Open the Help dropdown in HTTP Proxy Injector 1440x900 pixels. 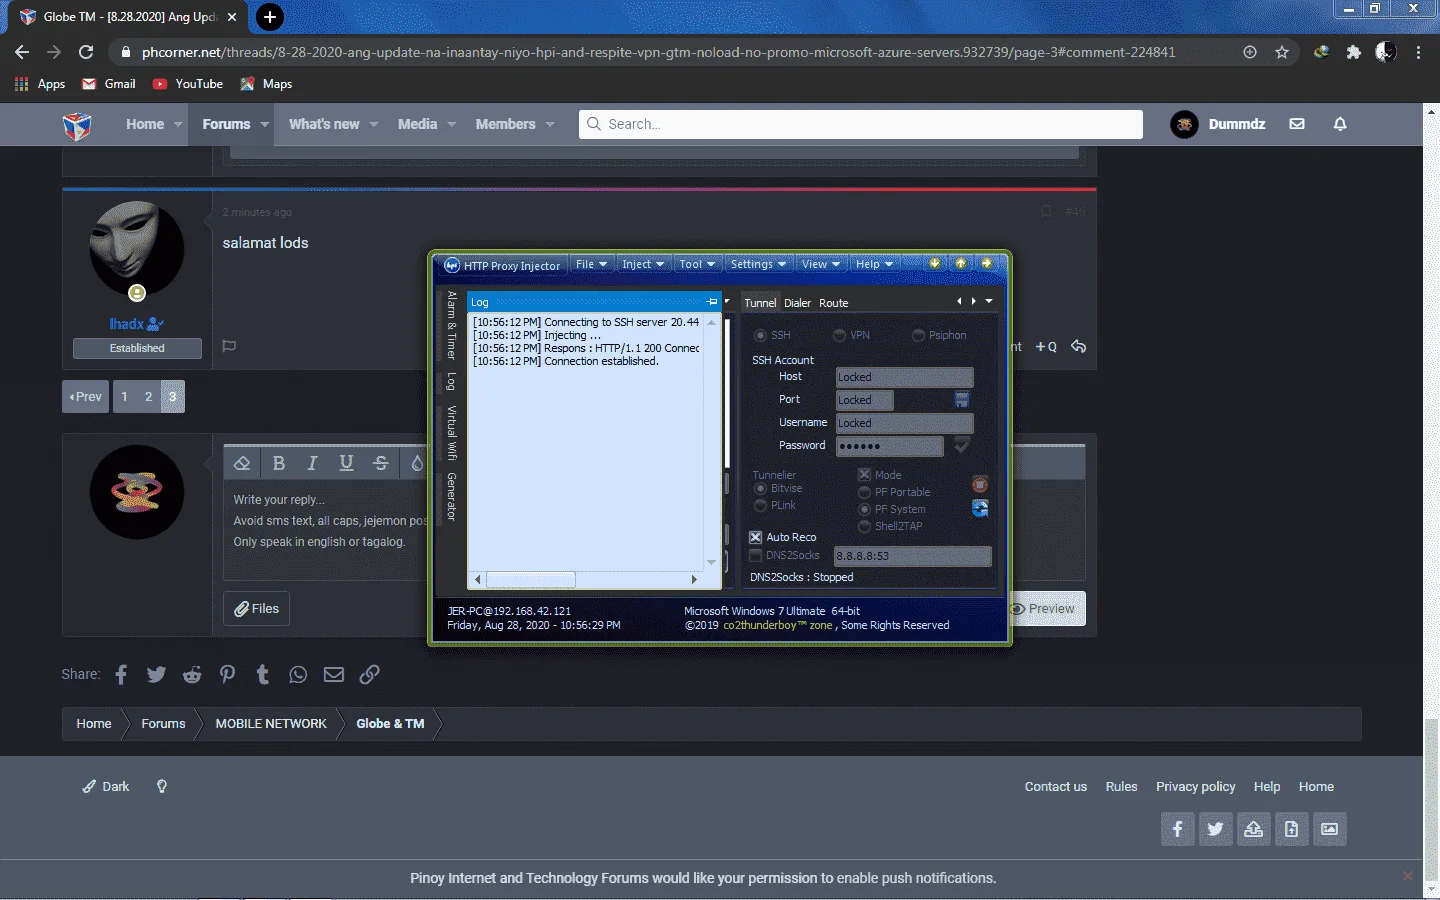[x=874, y=264]
